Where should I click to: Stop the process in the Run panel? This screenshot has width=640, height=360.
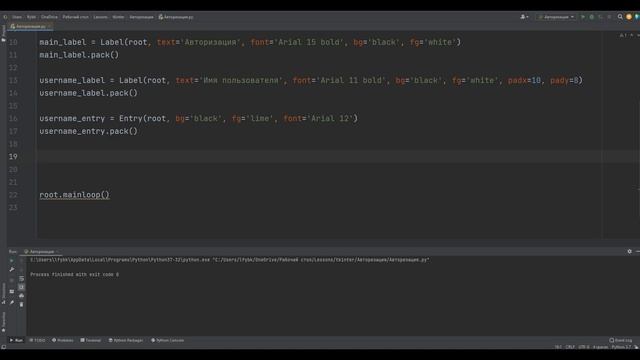(x=11, y=280)
